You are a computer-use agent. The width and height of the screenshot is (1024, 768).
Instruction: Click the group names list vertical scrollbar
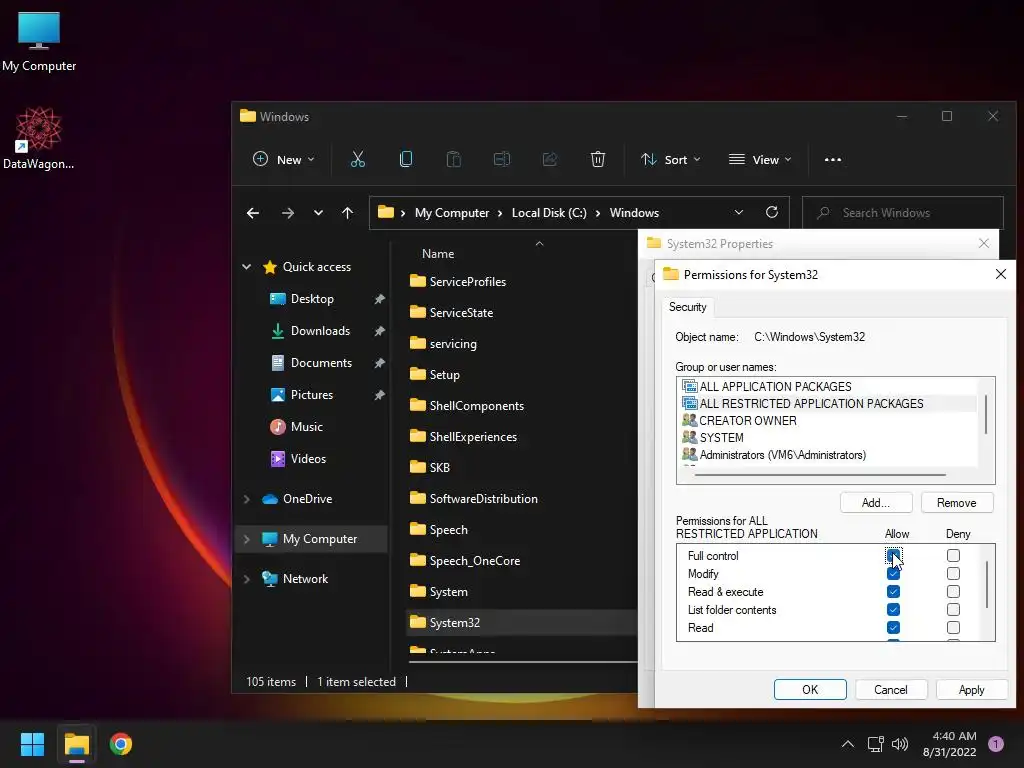point(985,414)
